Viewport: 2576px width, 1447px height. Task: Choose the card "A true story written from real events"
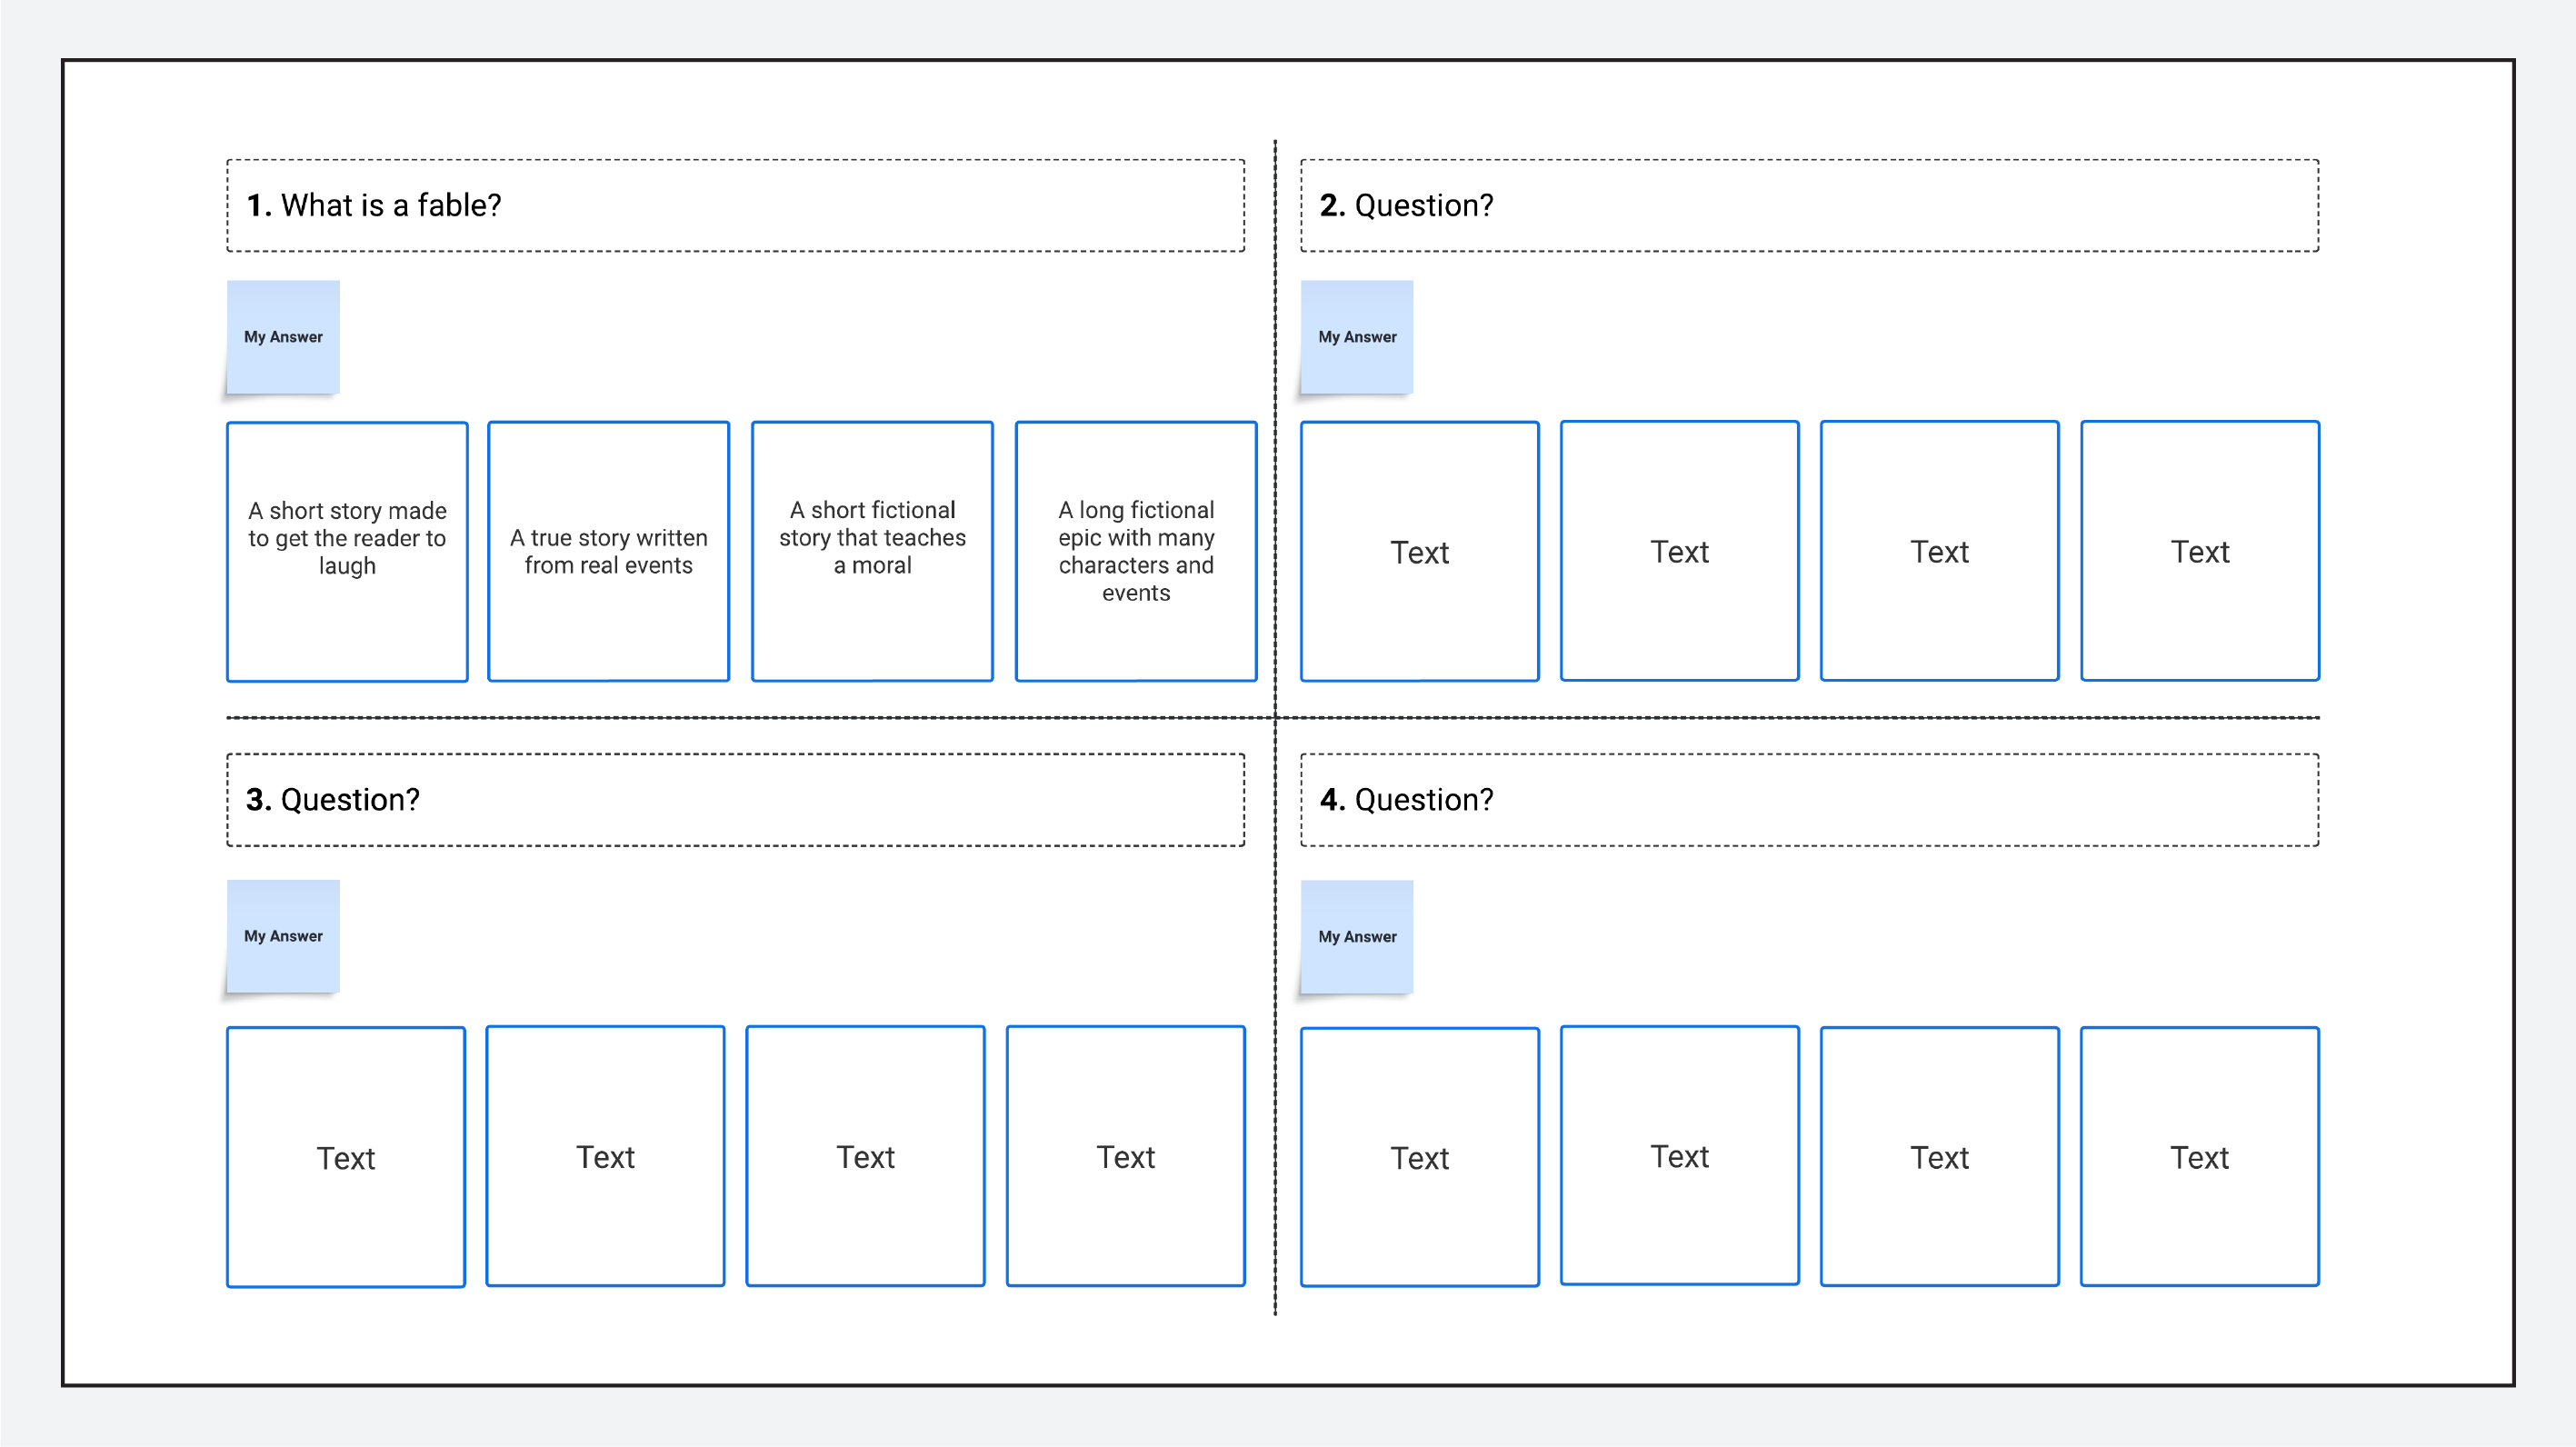click(x=609, y=551)
